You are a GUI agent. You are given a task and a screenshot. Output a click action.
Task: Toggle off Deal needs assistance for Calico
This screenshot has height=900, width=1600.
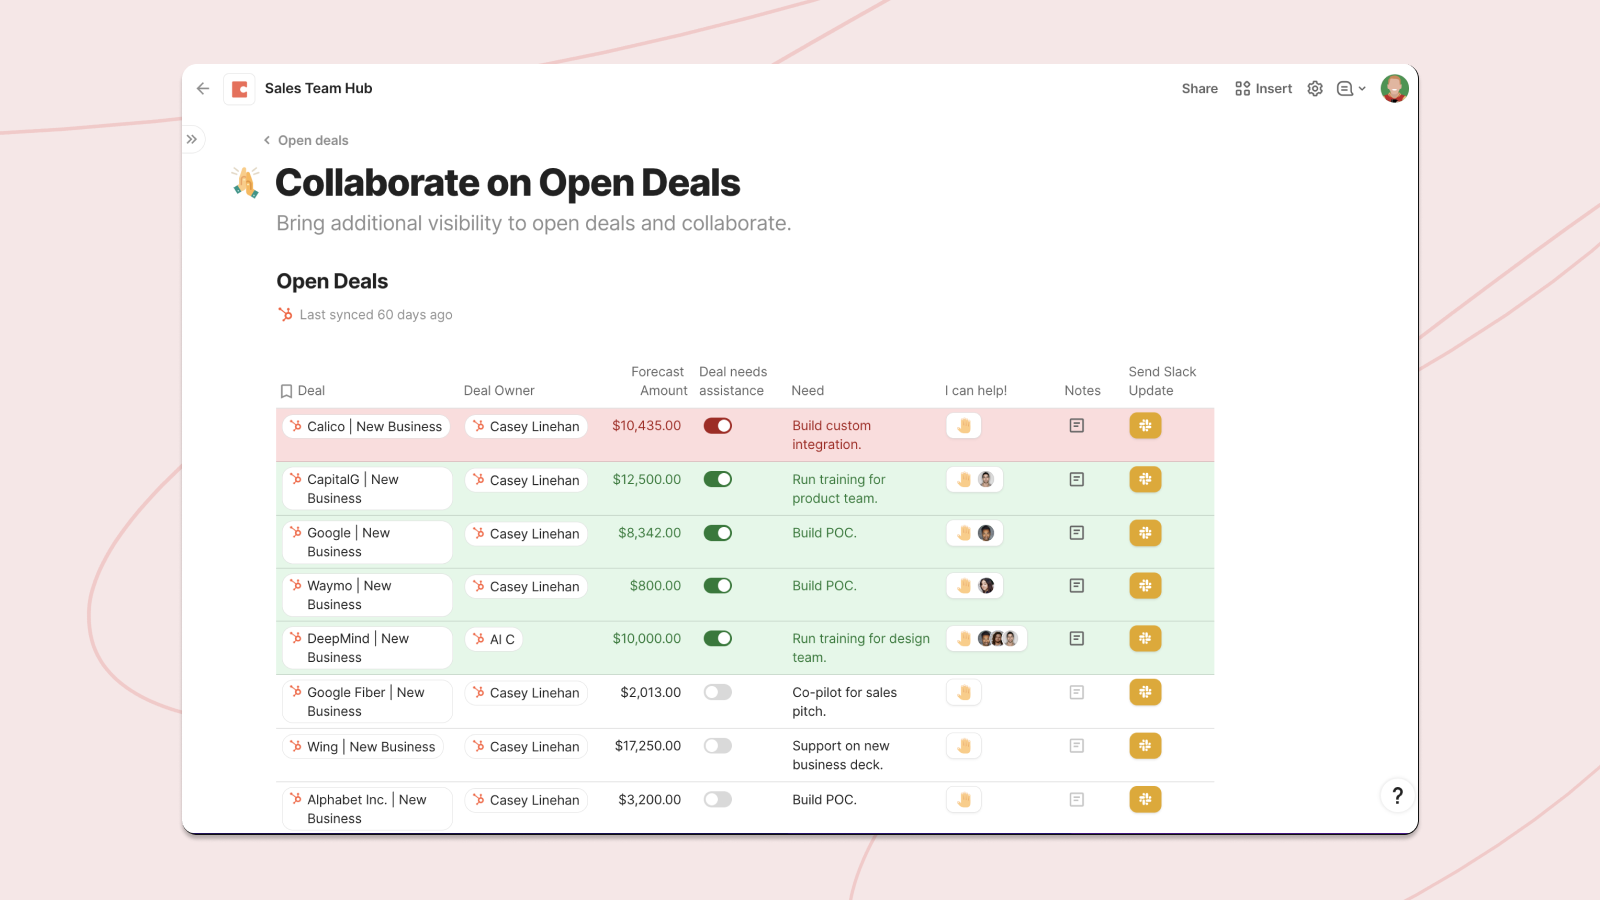click(x=718, y=425)
